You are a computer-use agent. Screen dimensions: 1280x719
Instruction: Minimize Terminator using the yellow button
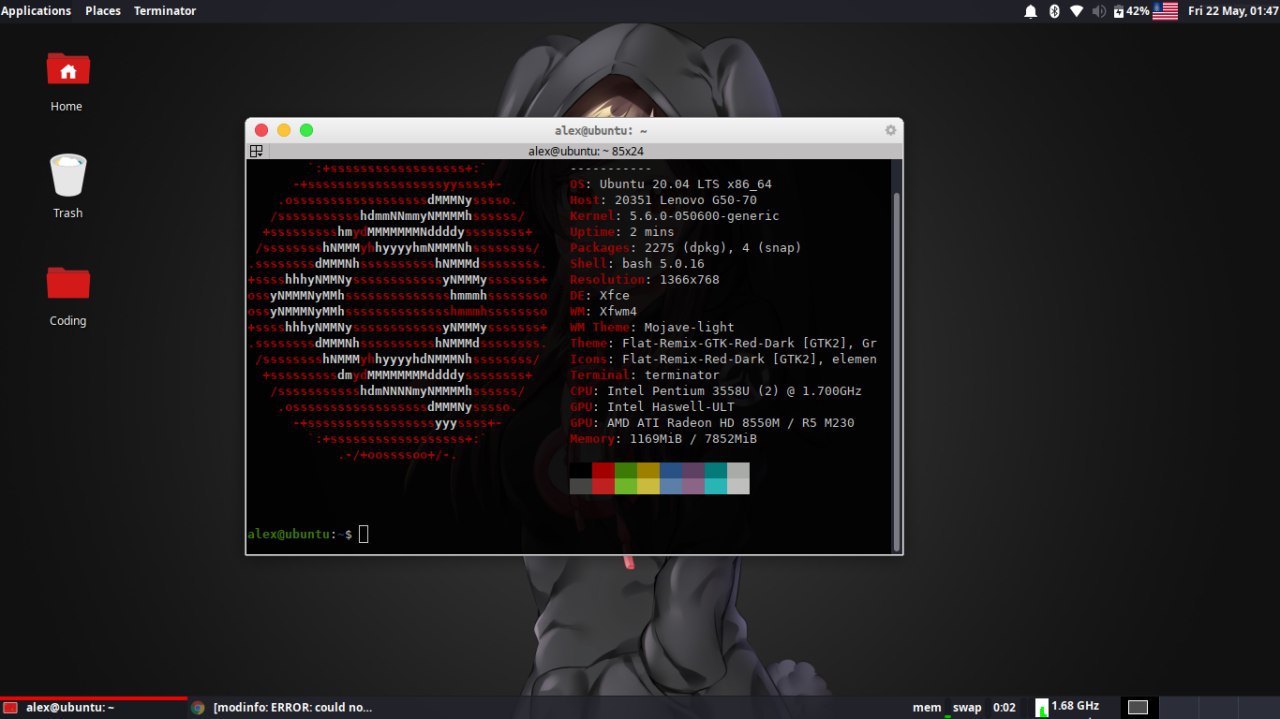284,130
